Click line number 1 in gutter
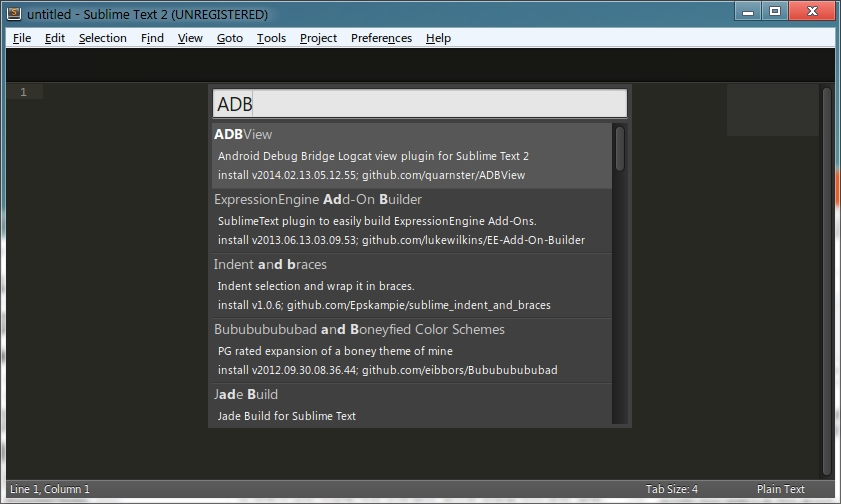 pos(23,92)
